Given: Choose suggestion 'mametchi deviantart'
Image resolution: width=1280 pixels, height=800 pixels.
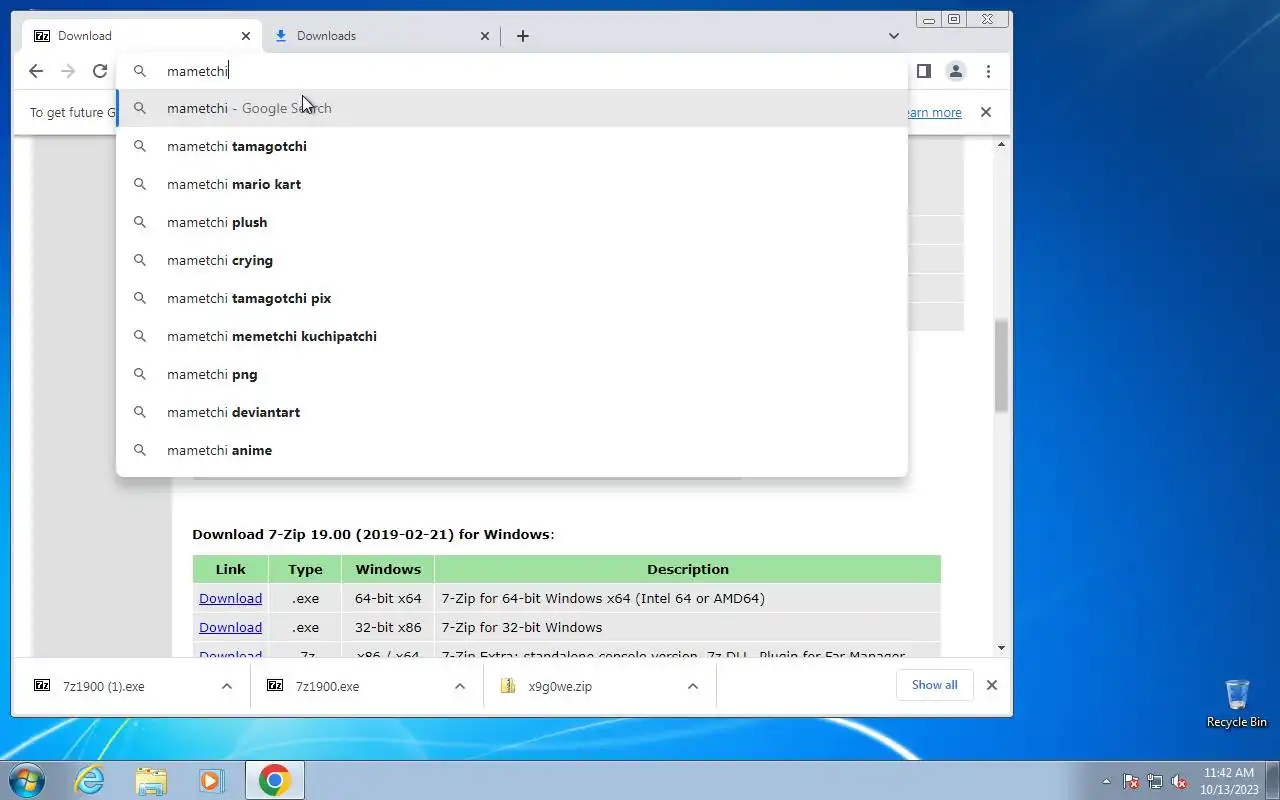Looking at the screenshot, I should click(x=512, y=412).
